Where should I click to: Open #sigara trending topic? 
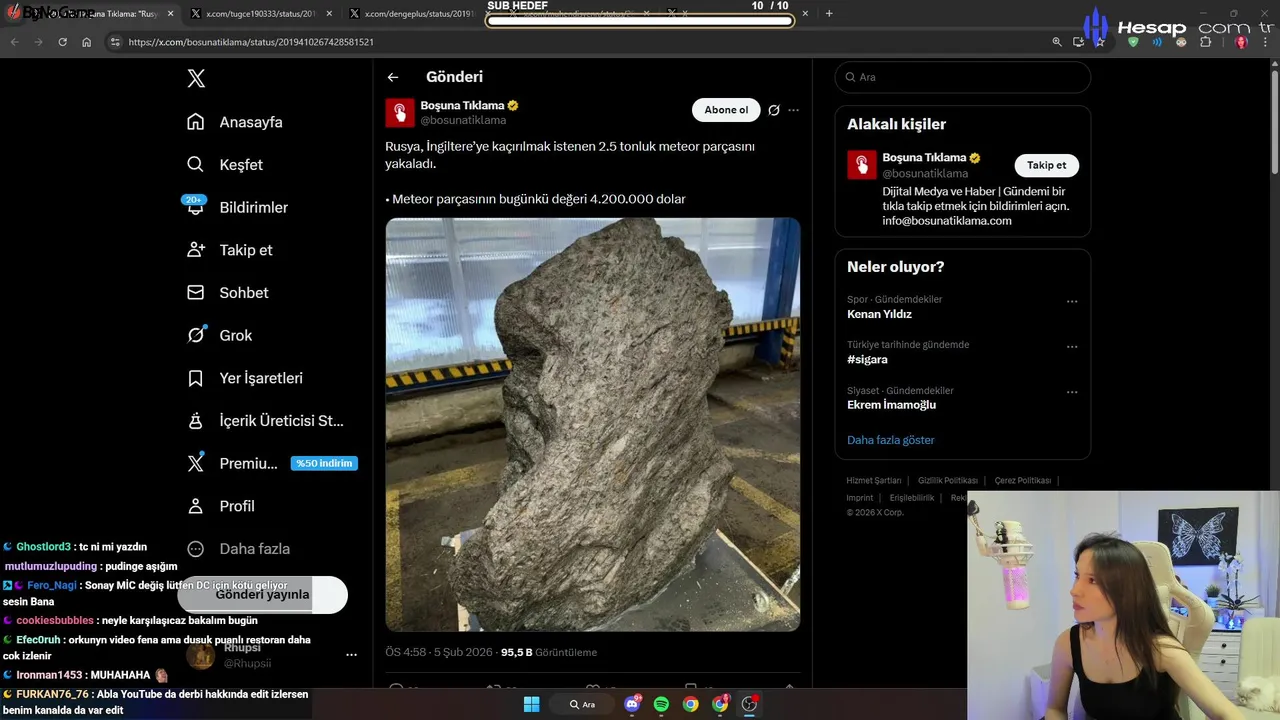point(867,359)
